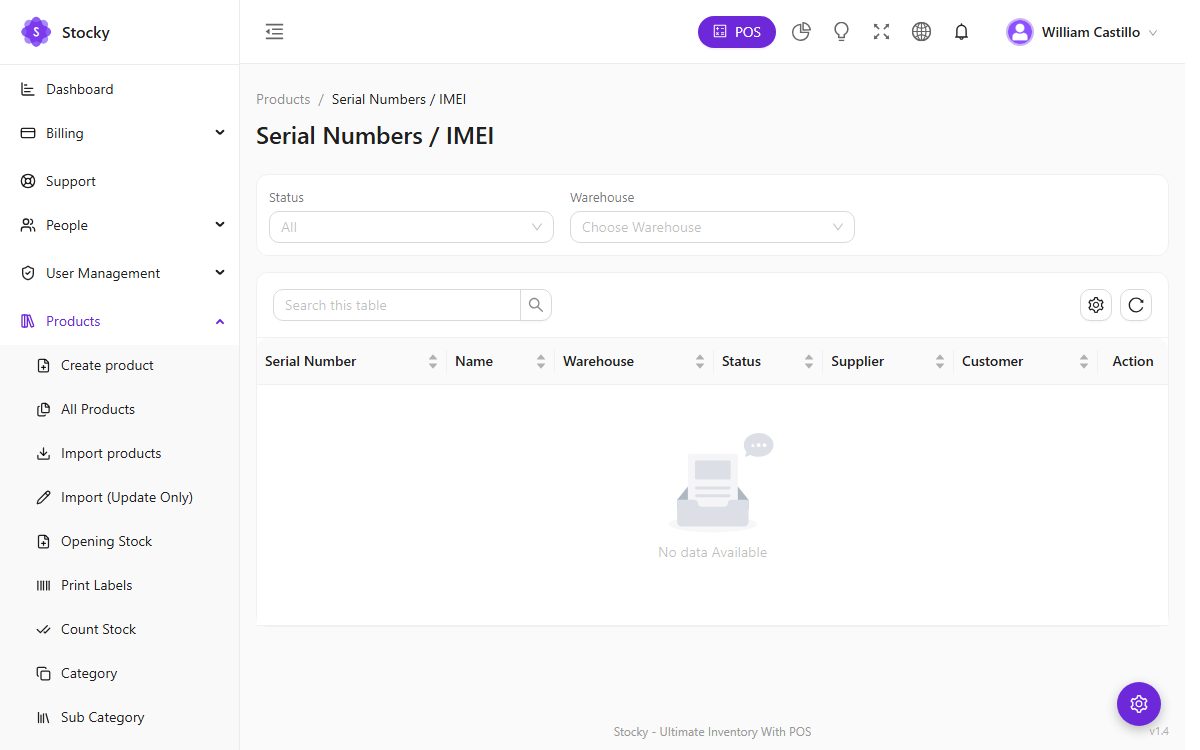
Task: Open the pie chart report icon
Action: [801, 32]
